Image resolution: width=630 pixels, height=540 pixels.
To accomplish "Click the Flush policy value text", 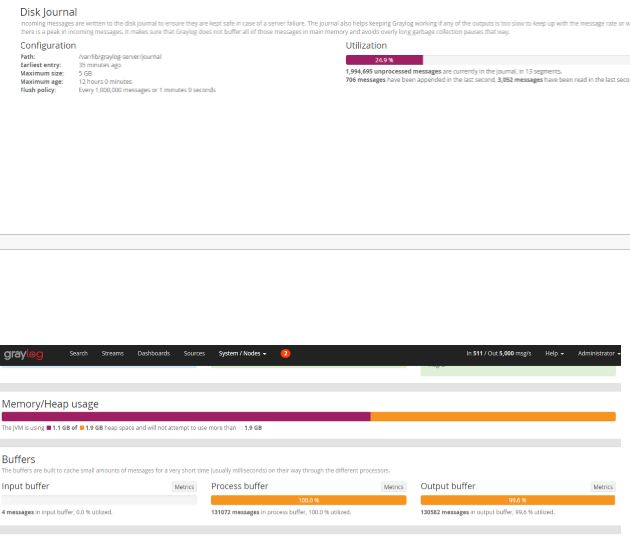I will (x=147, y=90).
